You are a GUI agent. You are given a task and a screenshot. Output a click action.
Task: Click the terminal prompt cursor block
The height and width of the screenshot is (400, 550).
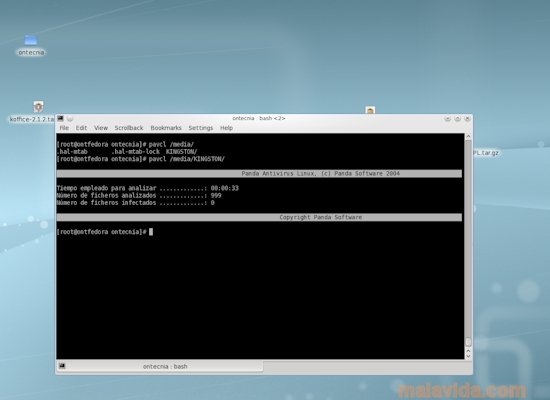[151, 232]
